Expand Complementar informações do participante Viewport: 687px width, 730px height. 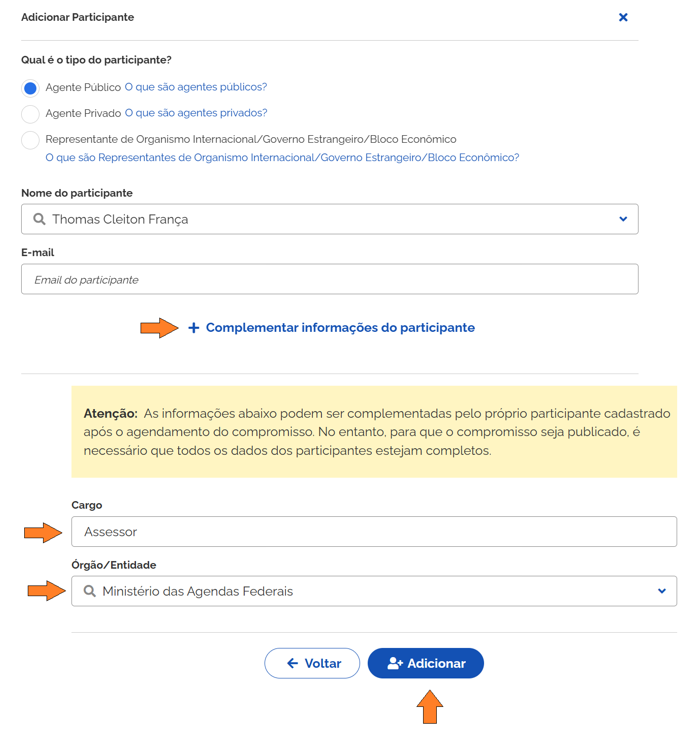(340, 328)
